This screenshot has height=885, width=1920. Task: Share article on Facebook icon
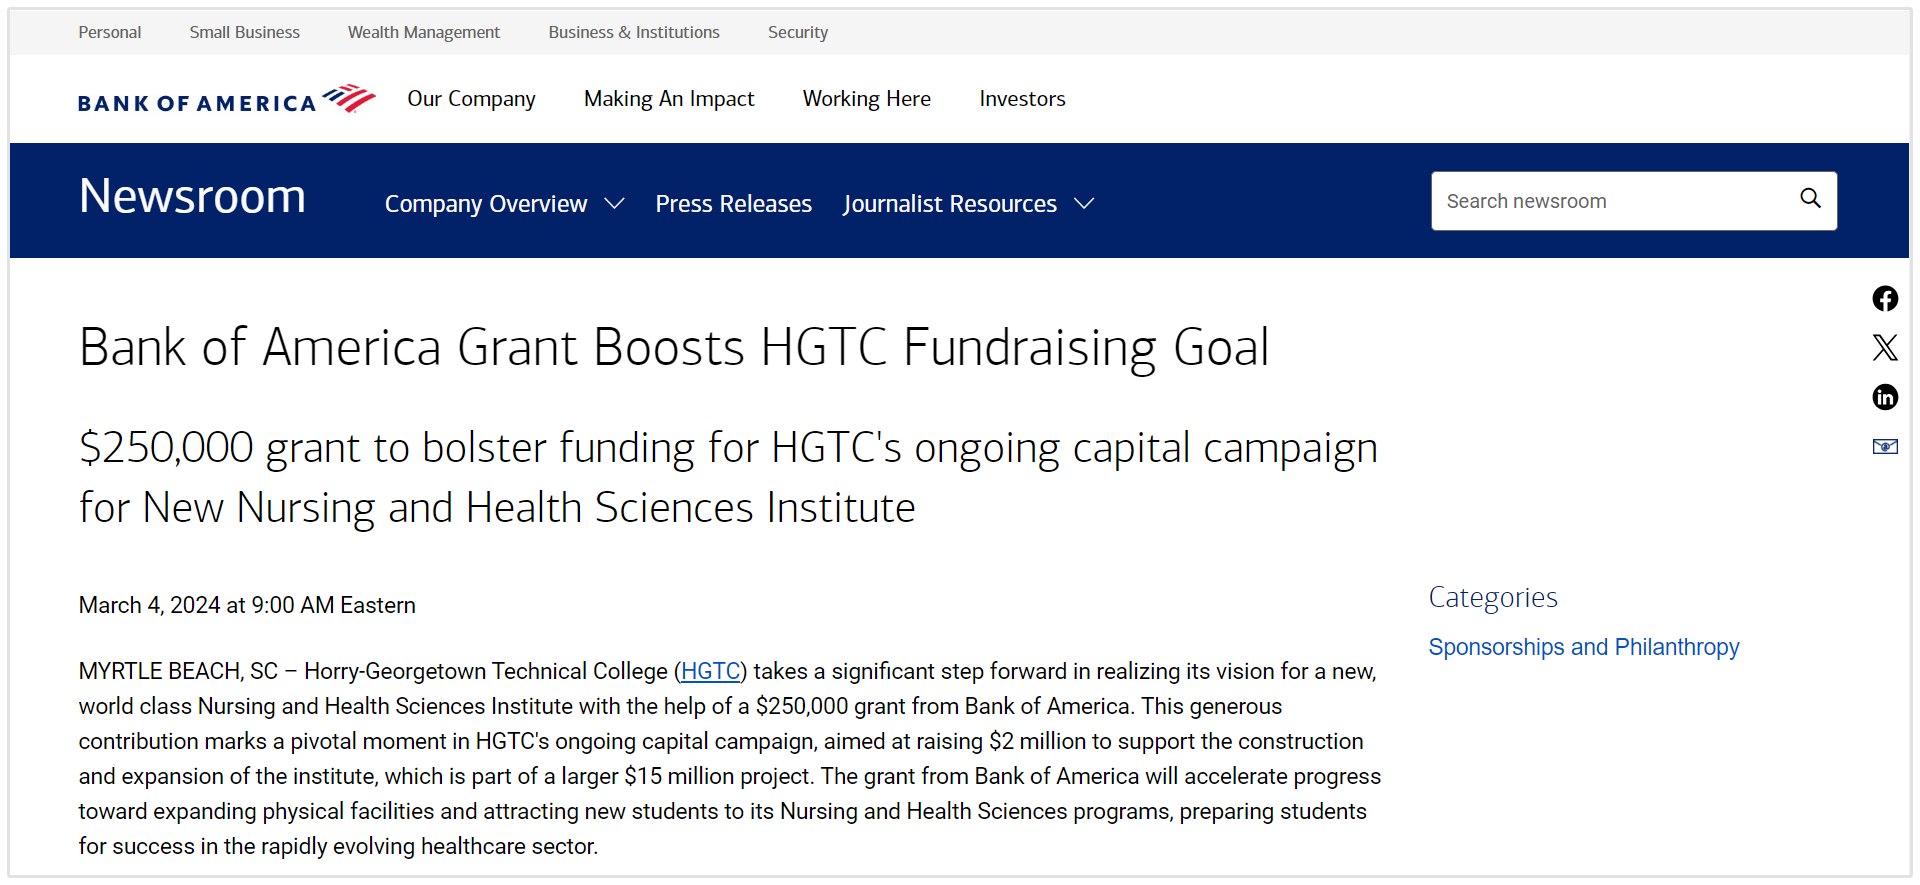pos(1885,299)
